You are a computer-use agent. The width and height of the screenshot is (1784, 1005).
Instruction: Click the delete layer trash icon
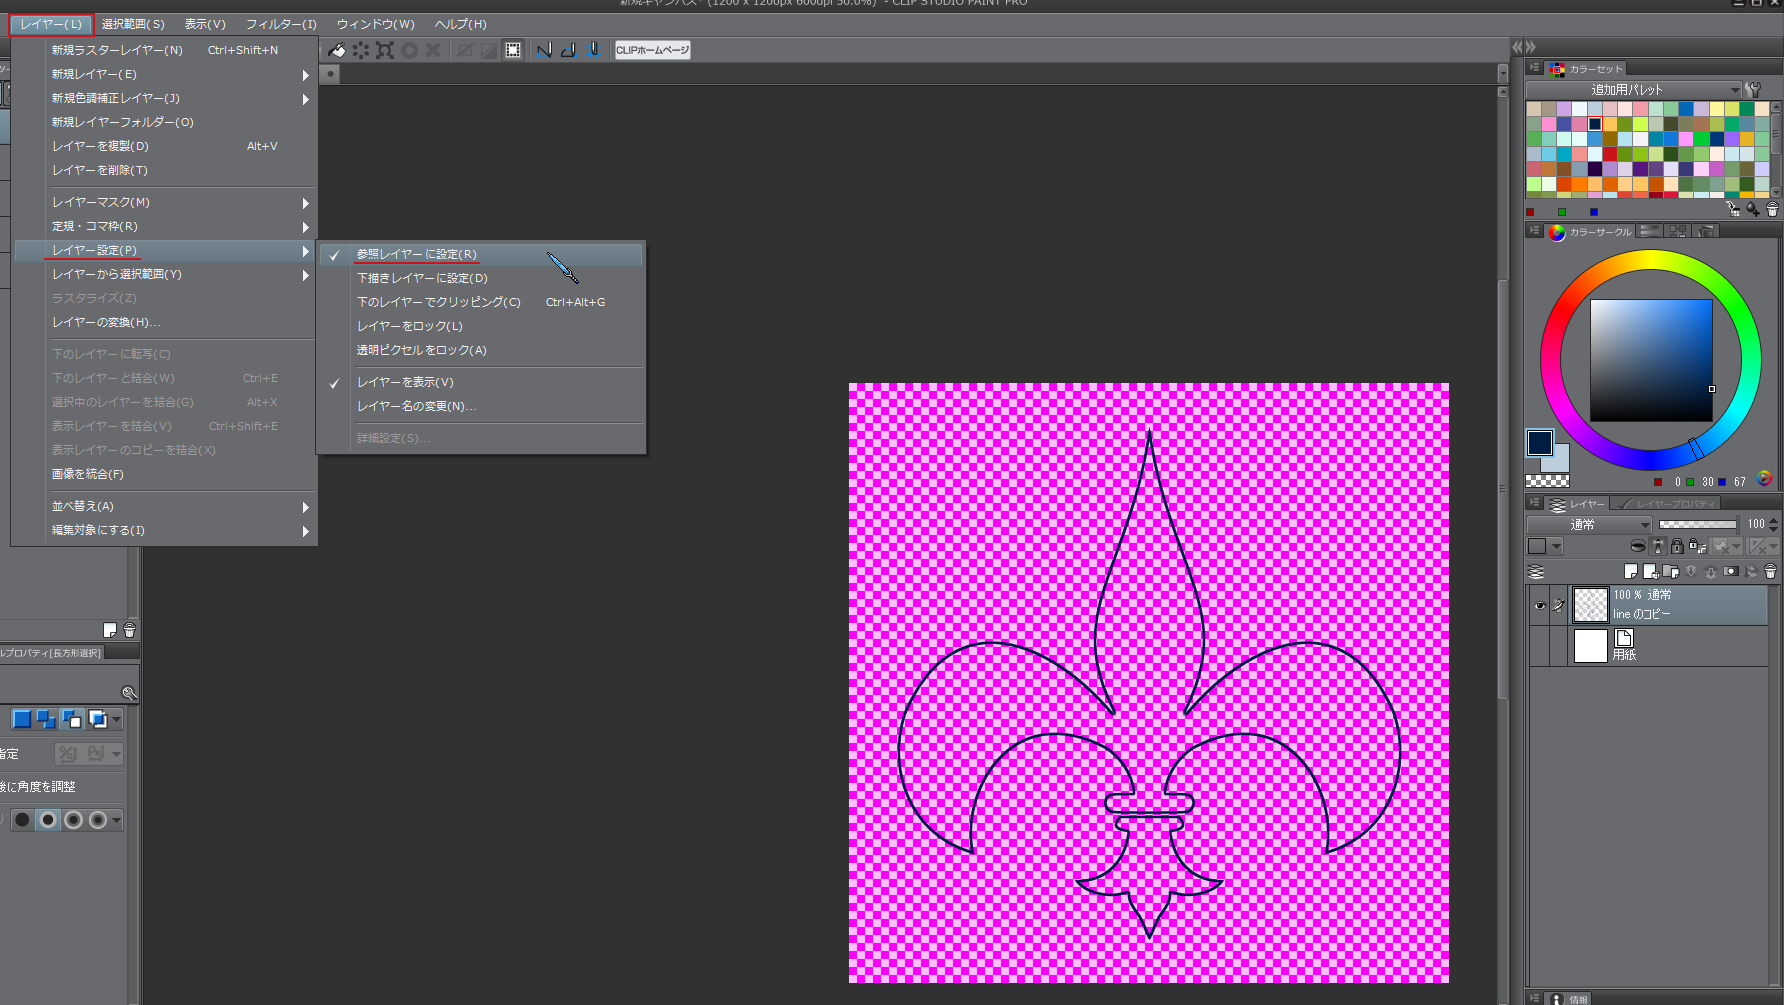(x=1770, y=572)
